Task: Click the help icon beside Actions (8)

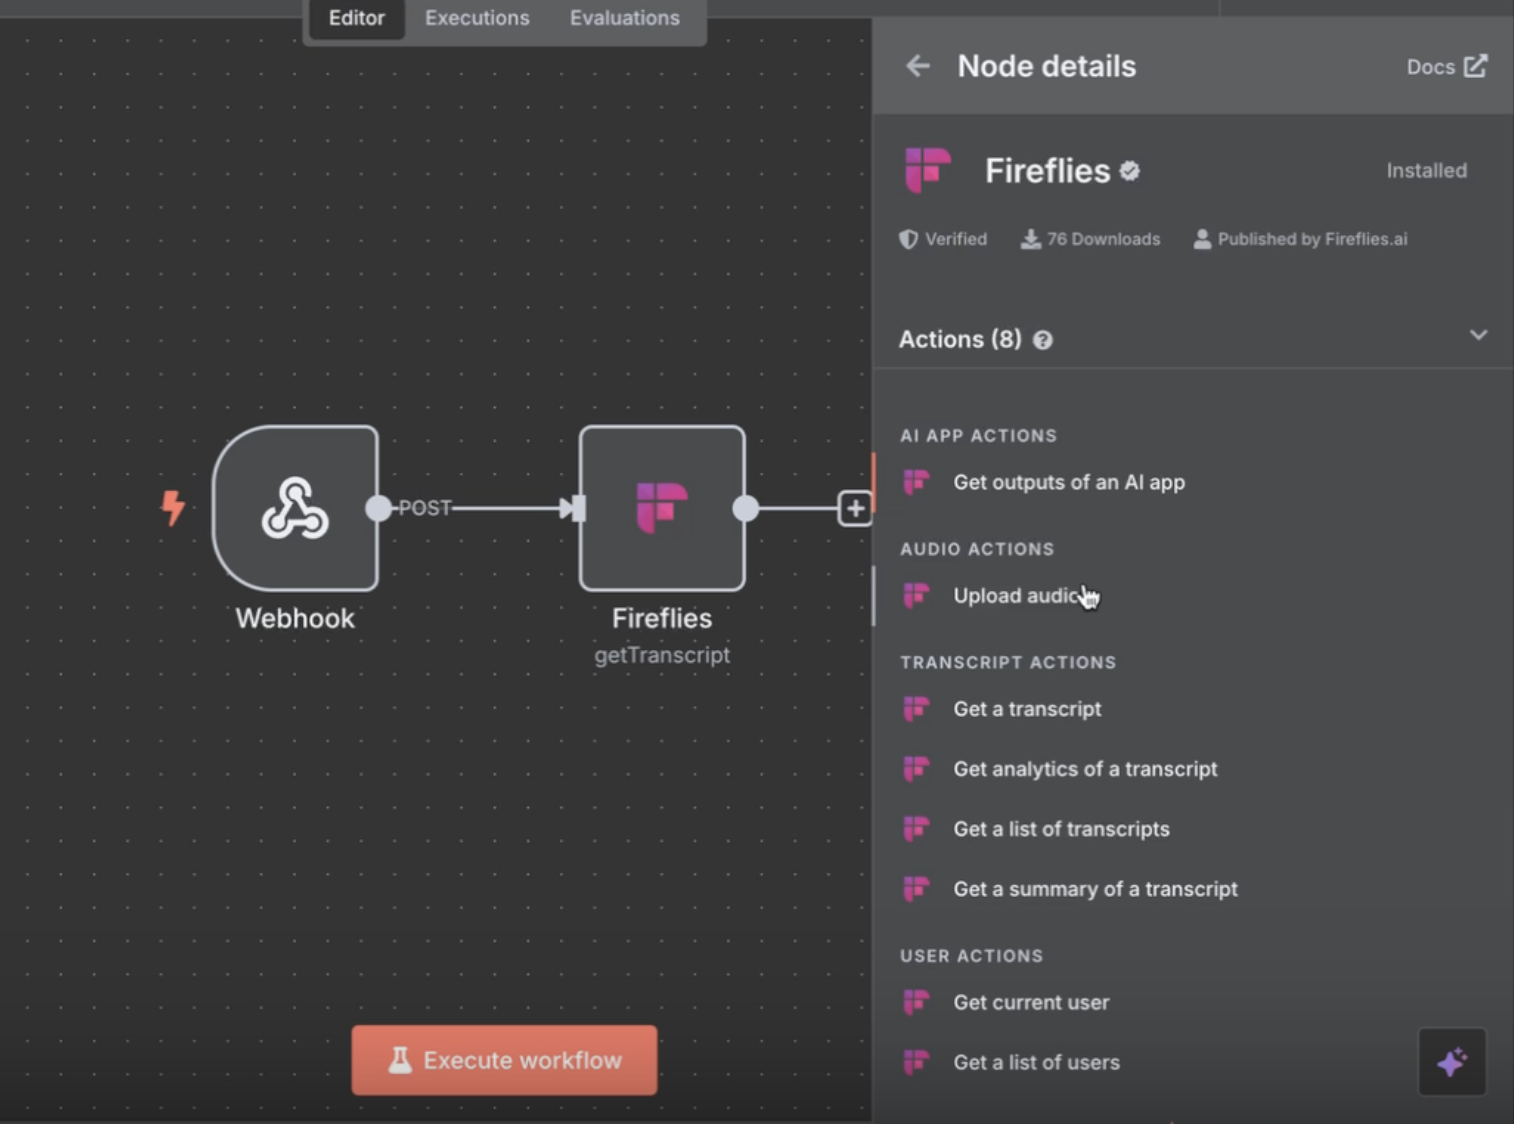Action: click(x=1042, y=340)
